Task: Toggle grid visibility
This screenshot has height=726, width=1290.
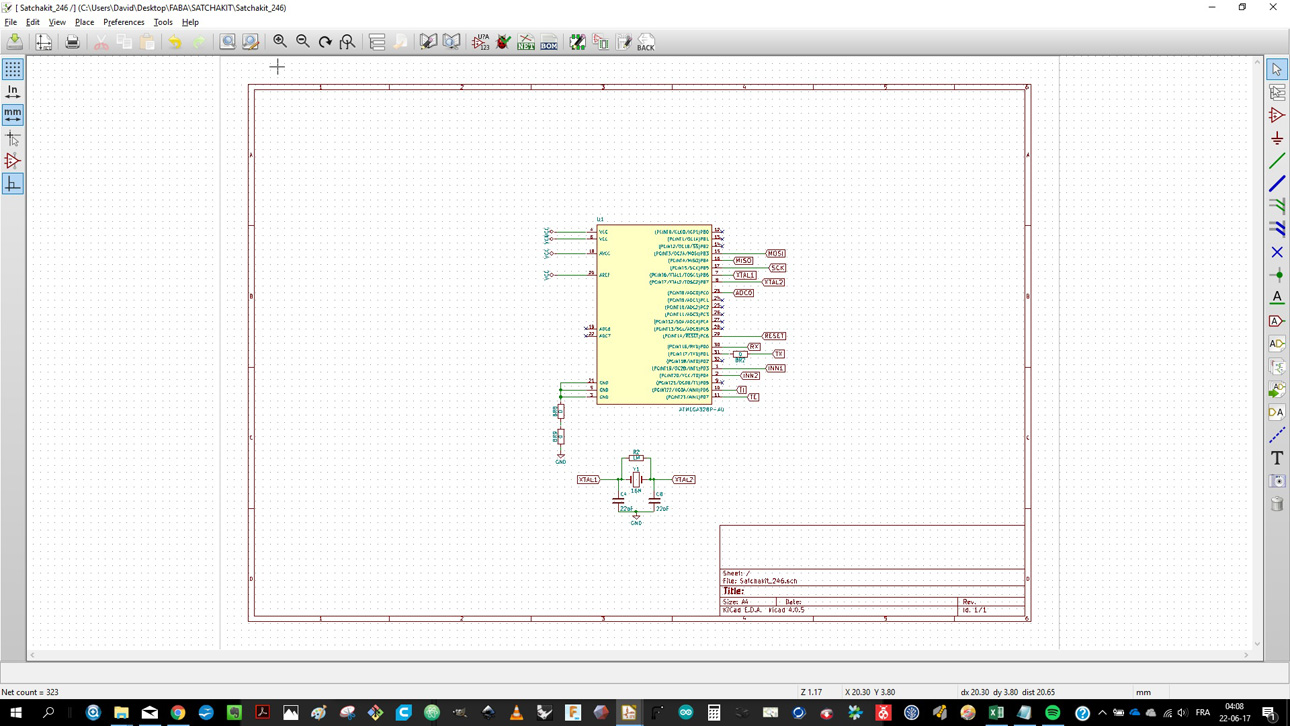Action: (x=13, y=69)
